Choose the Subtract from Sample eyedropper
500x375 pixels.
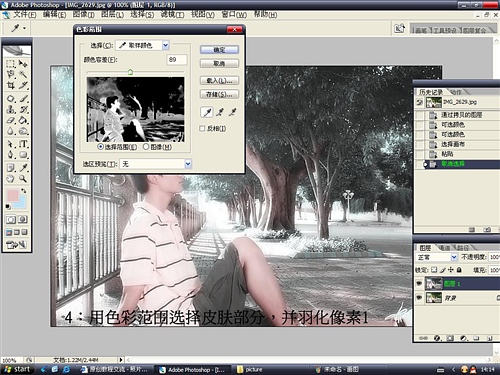[233, 112]
